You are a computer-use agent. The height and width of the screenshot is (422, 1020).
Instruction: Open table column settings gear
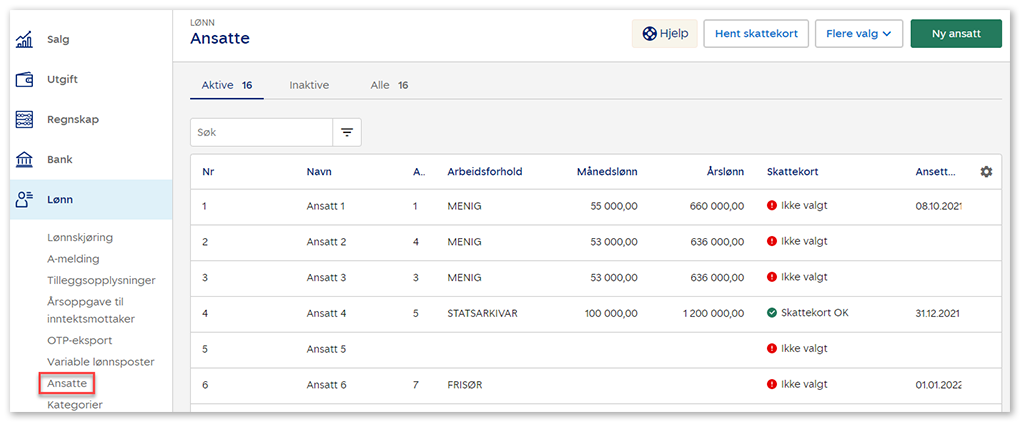tap(986, 172)
